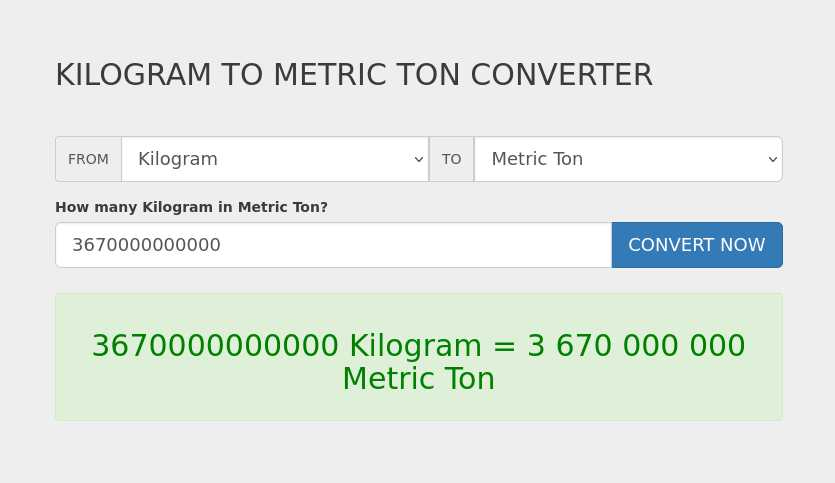This screenshot has height=483, width=835.
Task: Open the Kilogram source unit dropdown
Action: 274,159
